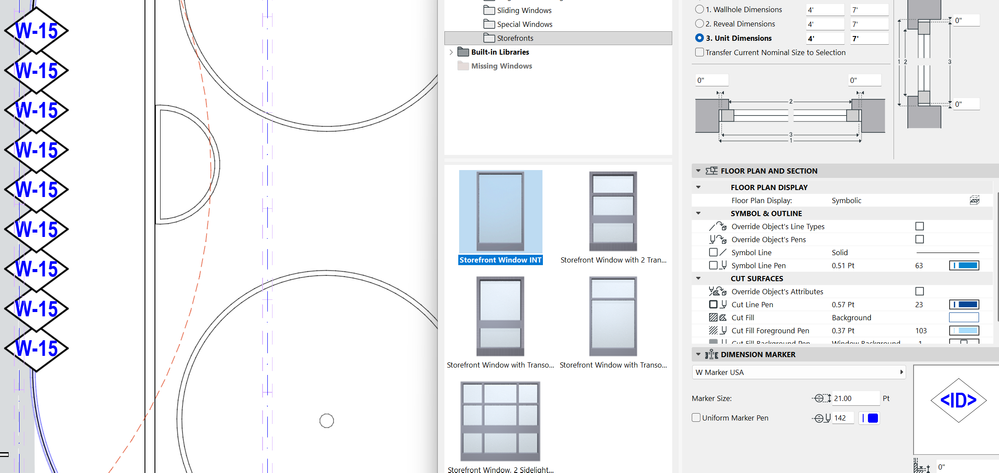This screenshot has width=999, height=473.
Task: Open the blue Uniform Marker Pen swatch
Action: click(x=870, y=418)
